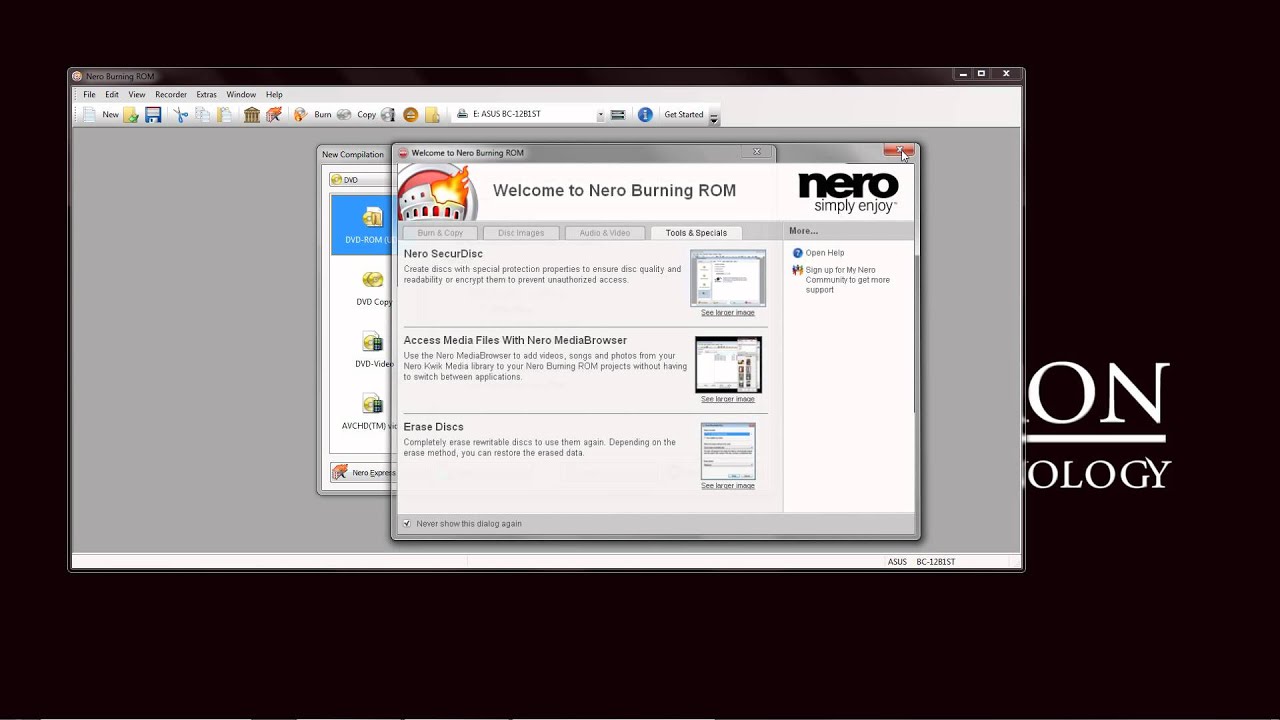Image resolution: width=1280 pixels, height=720 pixels.
Task: Click the New compilation document icon in toolbar
Action: point(90,115)
